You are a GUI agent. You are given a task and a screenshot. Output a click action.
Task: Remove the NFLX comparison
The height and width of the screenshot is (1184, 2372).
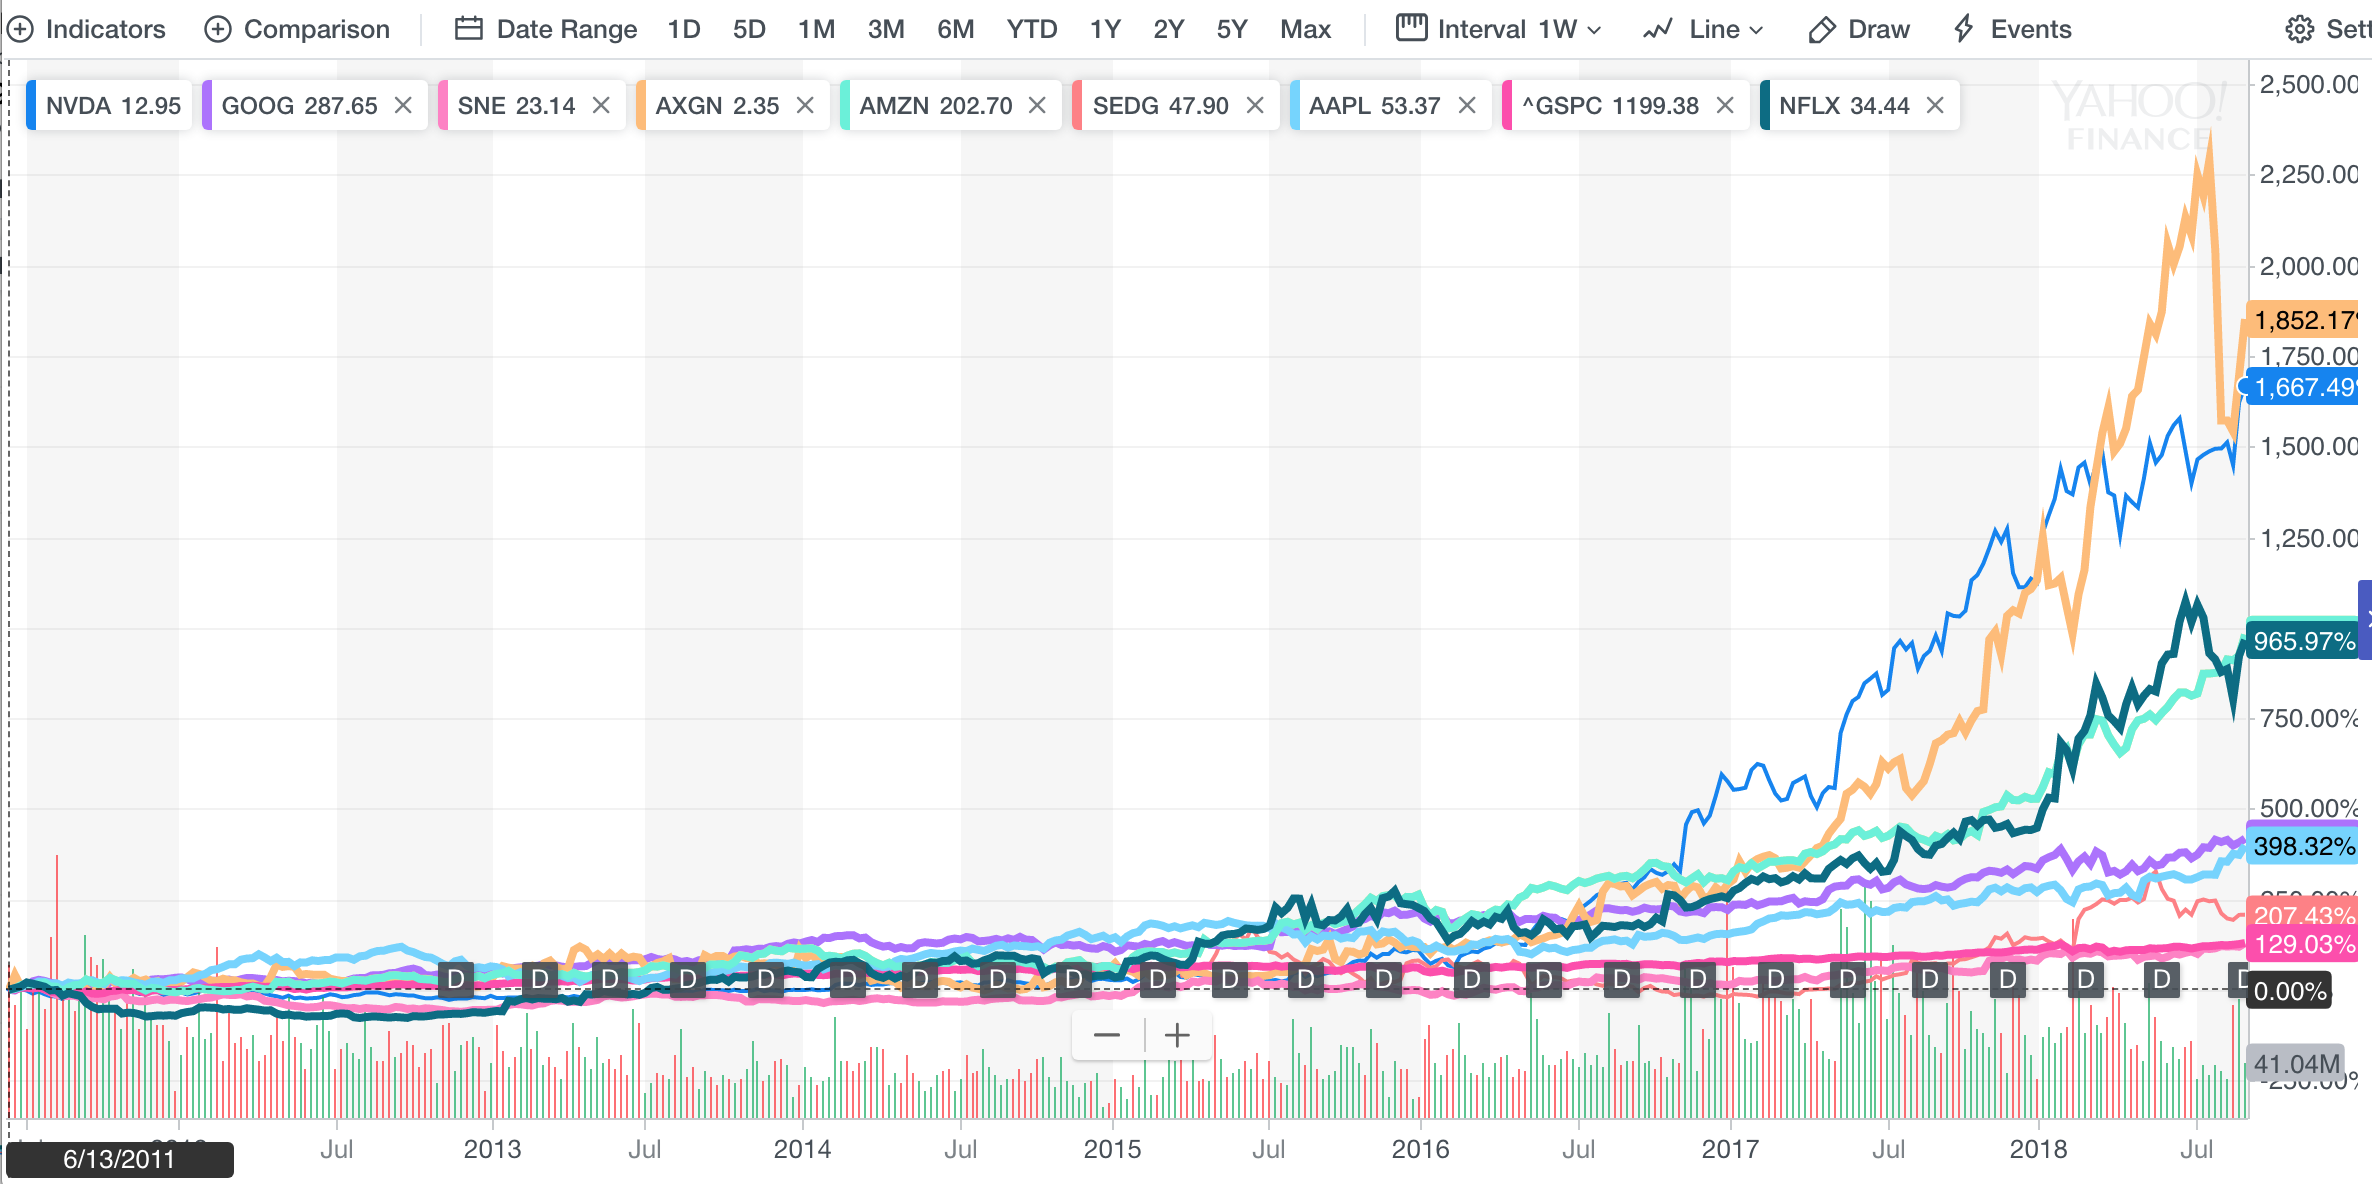(x=1935, y=105)
